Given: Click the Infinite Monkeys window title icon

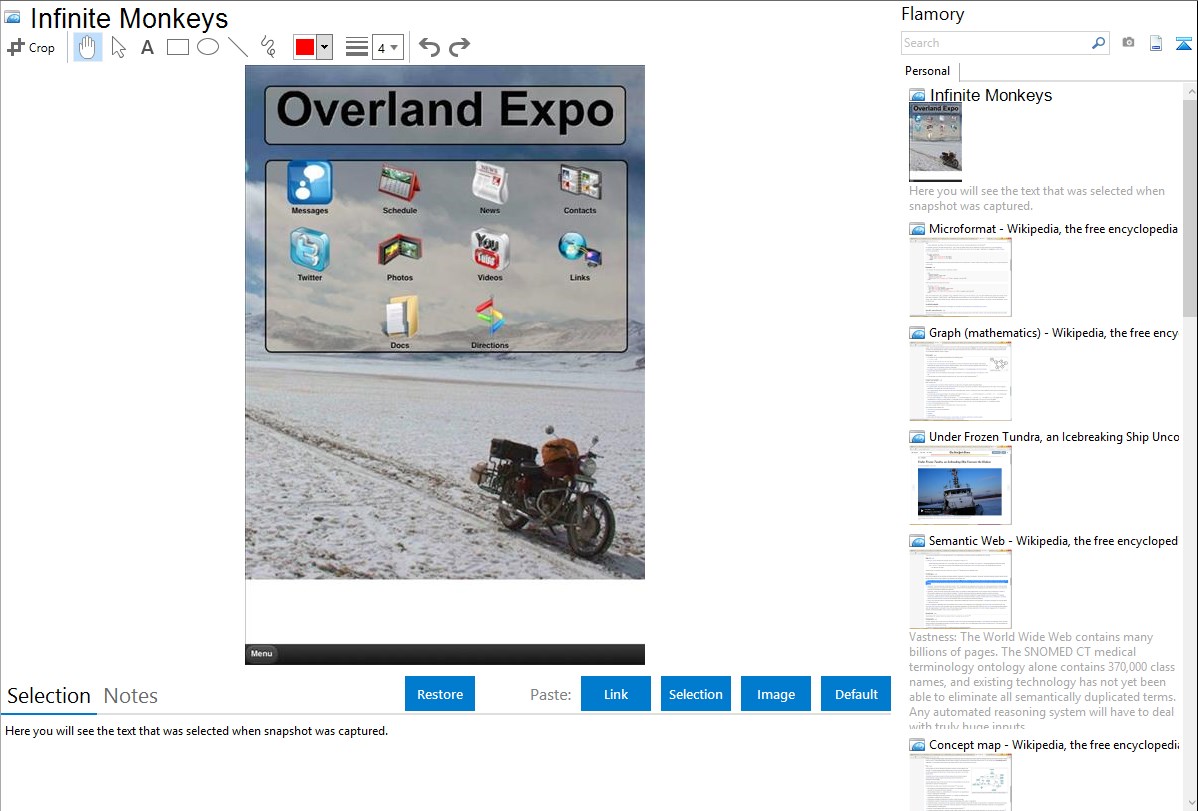Looking at the screenshot, I should [x=12, y=17].
